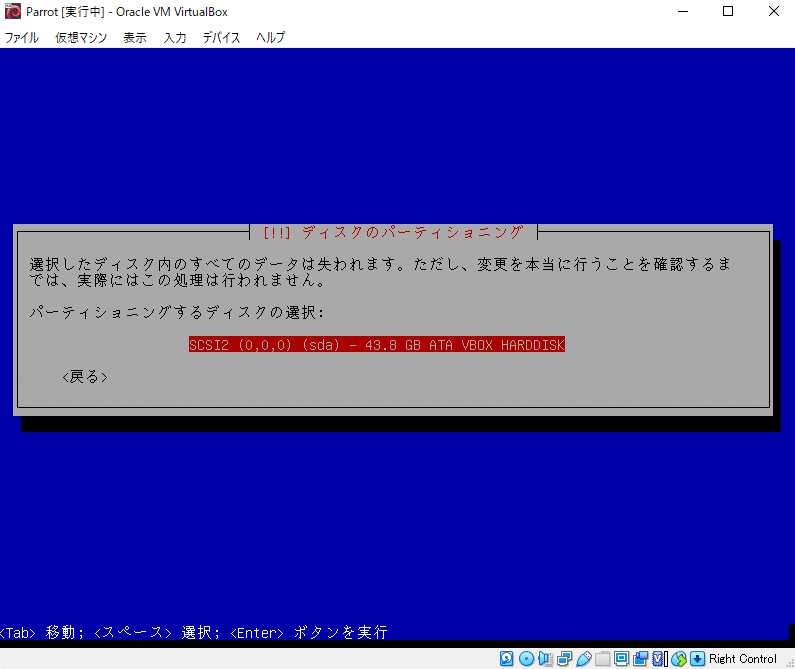Open the 入力 menu
Viewport: 795px width, 669px height.
coord(175,38)
